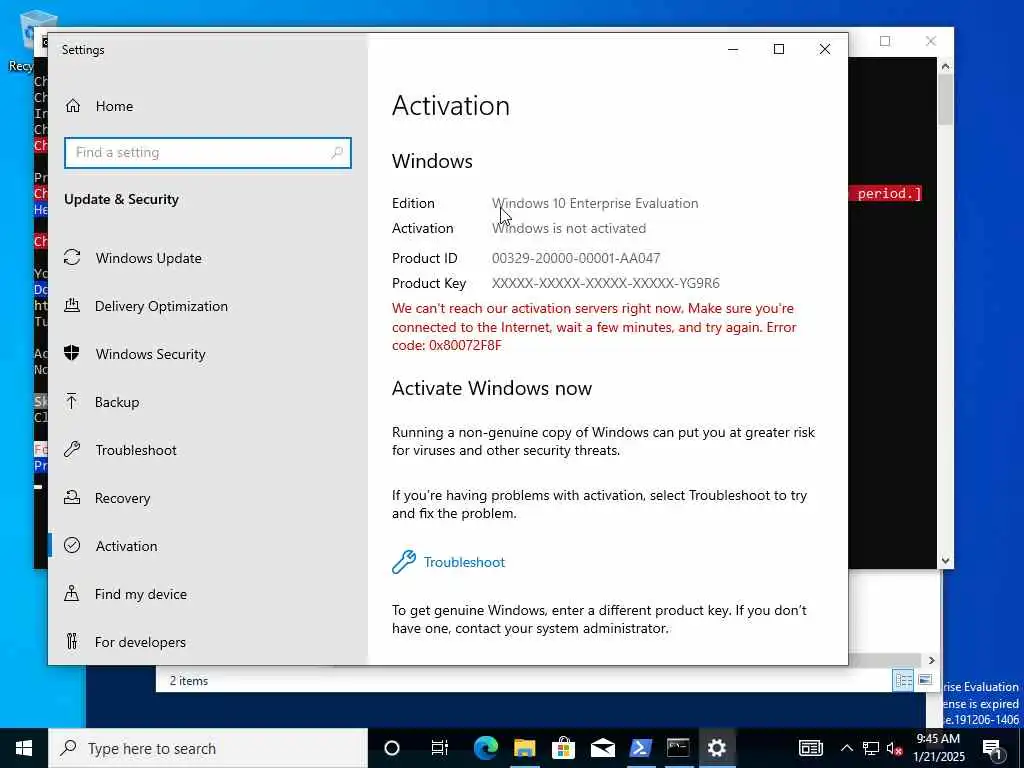Click the Recovery icon in sidebar
Image resolution: width=1024 pixels, height=768 pixels.
click(x=72, y=497)
